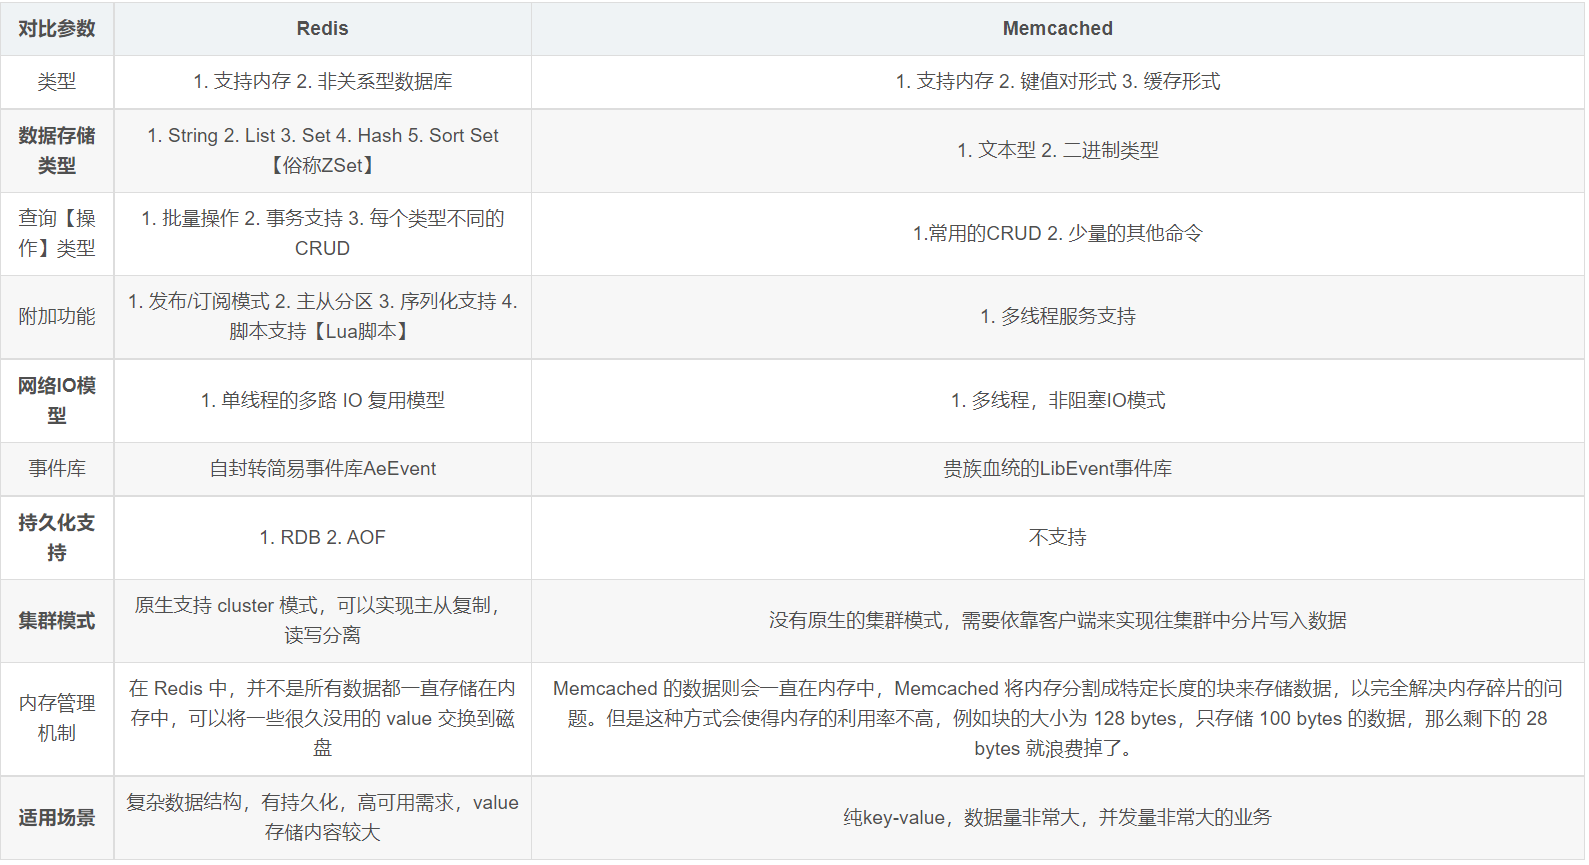
Task: Click the cell with '键值对形式 3. 缓存形式'
Action: coord(1057,82)
